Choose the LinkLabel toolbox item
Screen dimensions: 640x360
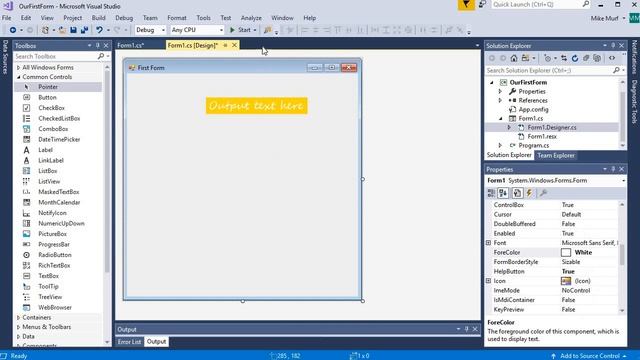(x=51, y=160)
